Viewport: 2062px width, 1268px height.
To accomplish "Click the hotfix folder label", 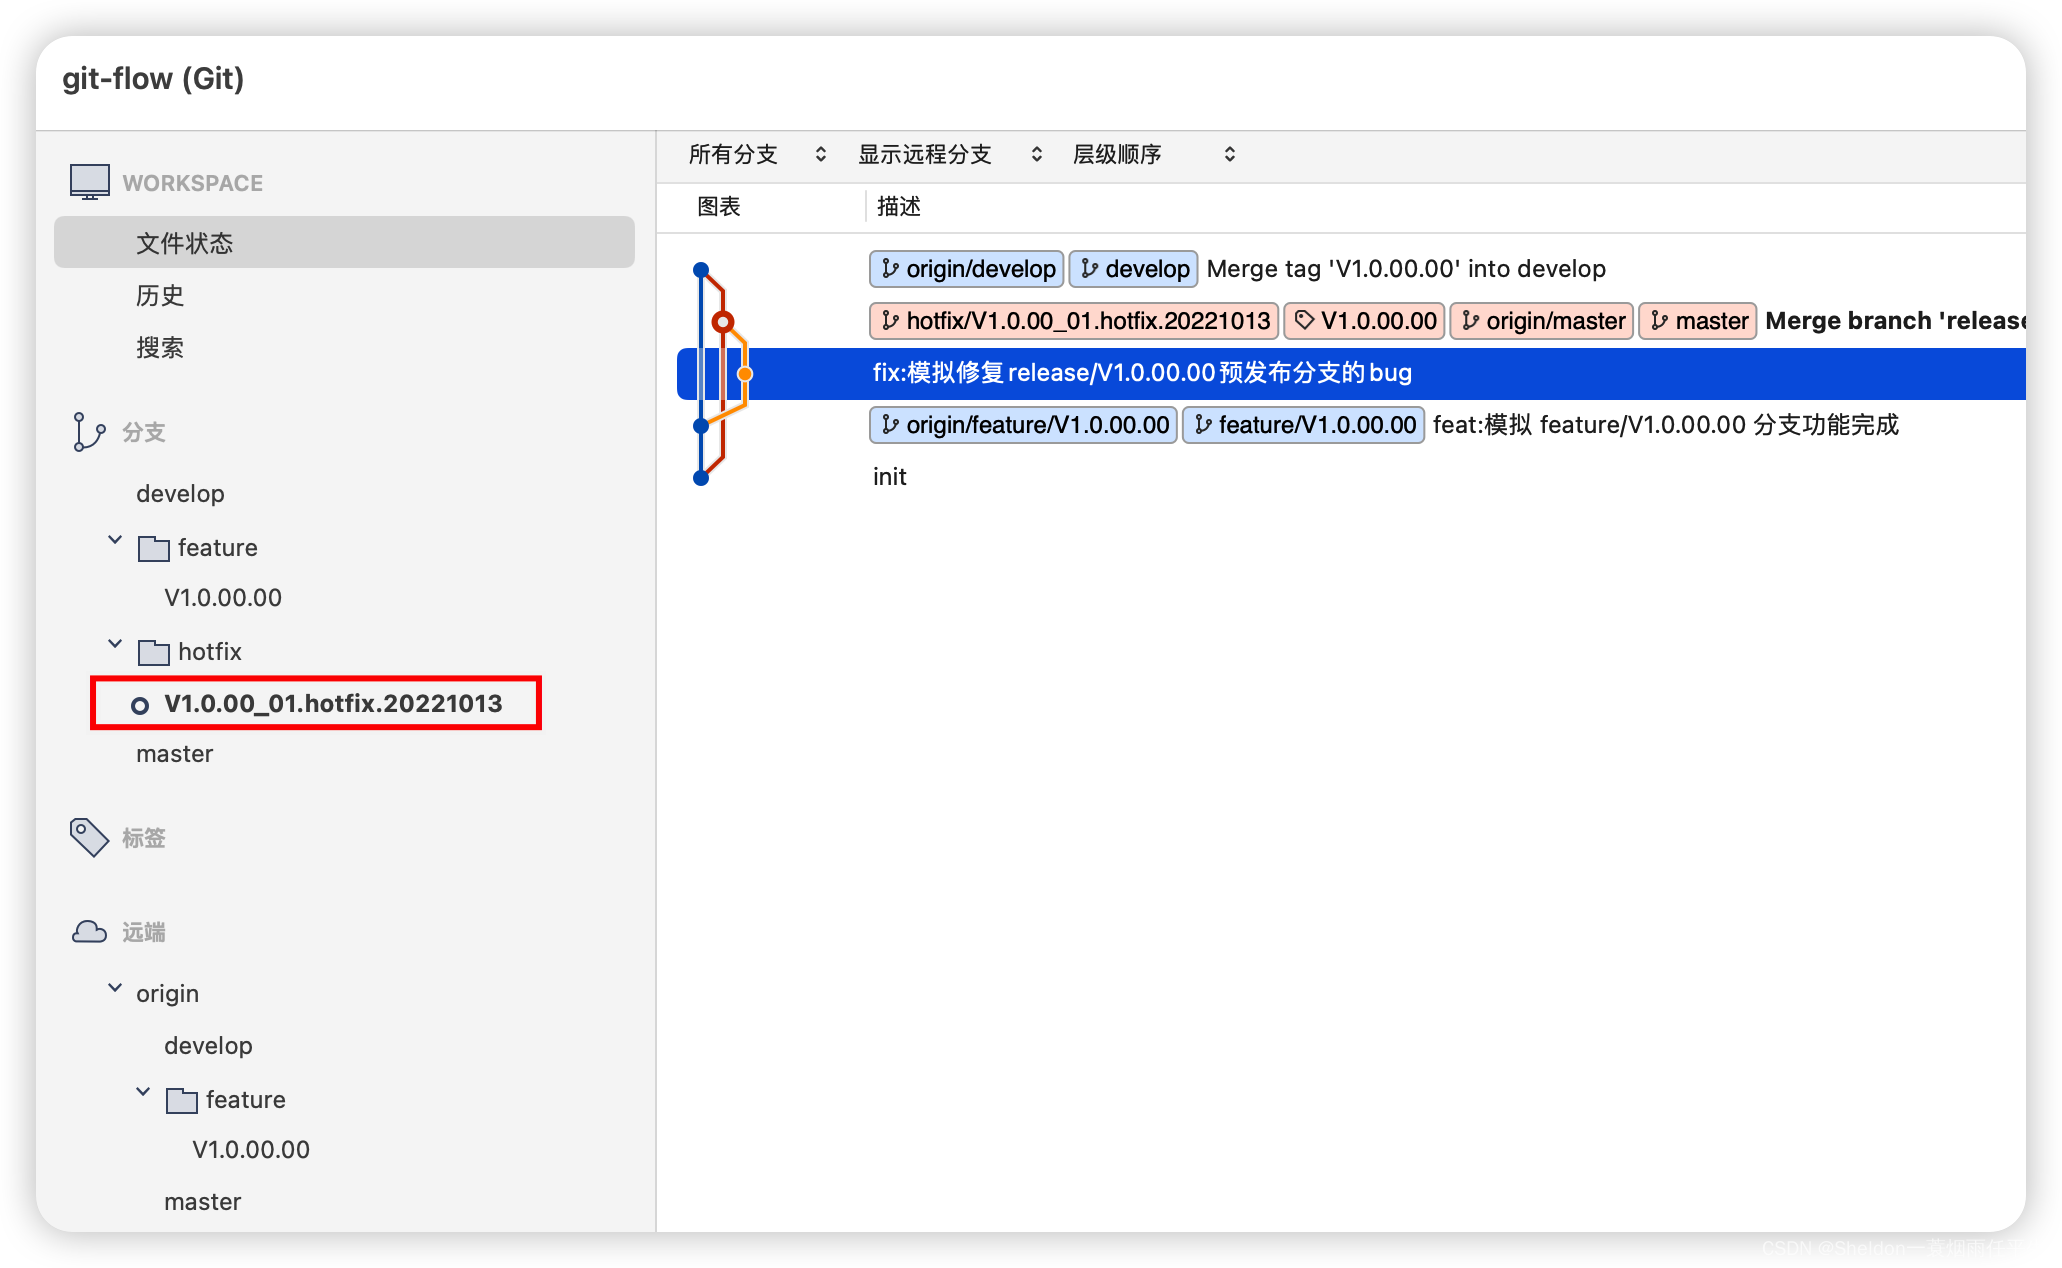I will pyautogui.click(x=209, y=652).
